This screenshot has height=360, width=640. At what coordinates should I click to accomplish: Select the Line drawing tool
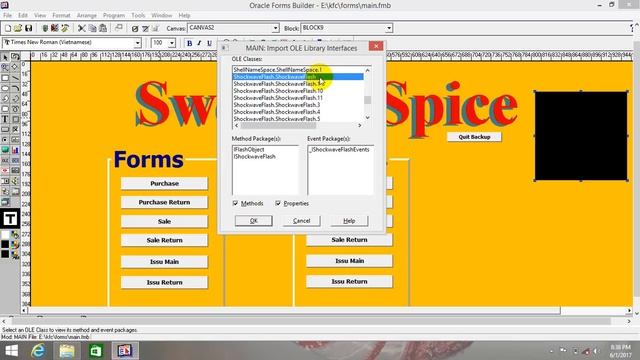pyautogui.click(x=15, y=78)
